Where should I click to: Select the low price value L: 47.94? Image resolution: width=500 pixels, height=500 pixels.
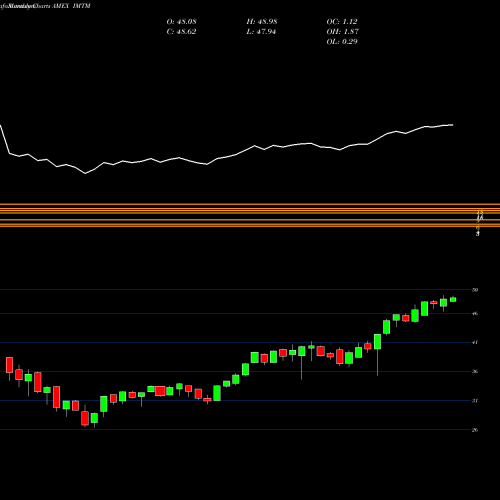pyautogui.click(x=261, y=32)
